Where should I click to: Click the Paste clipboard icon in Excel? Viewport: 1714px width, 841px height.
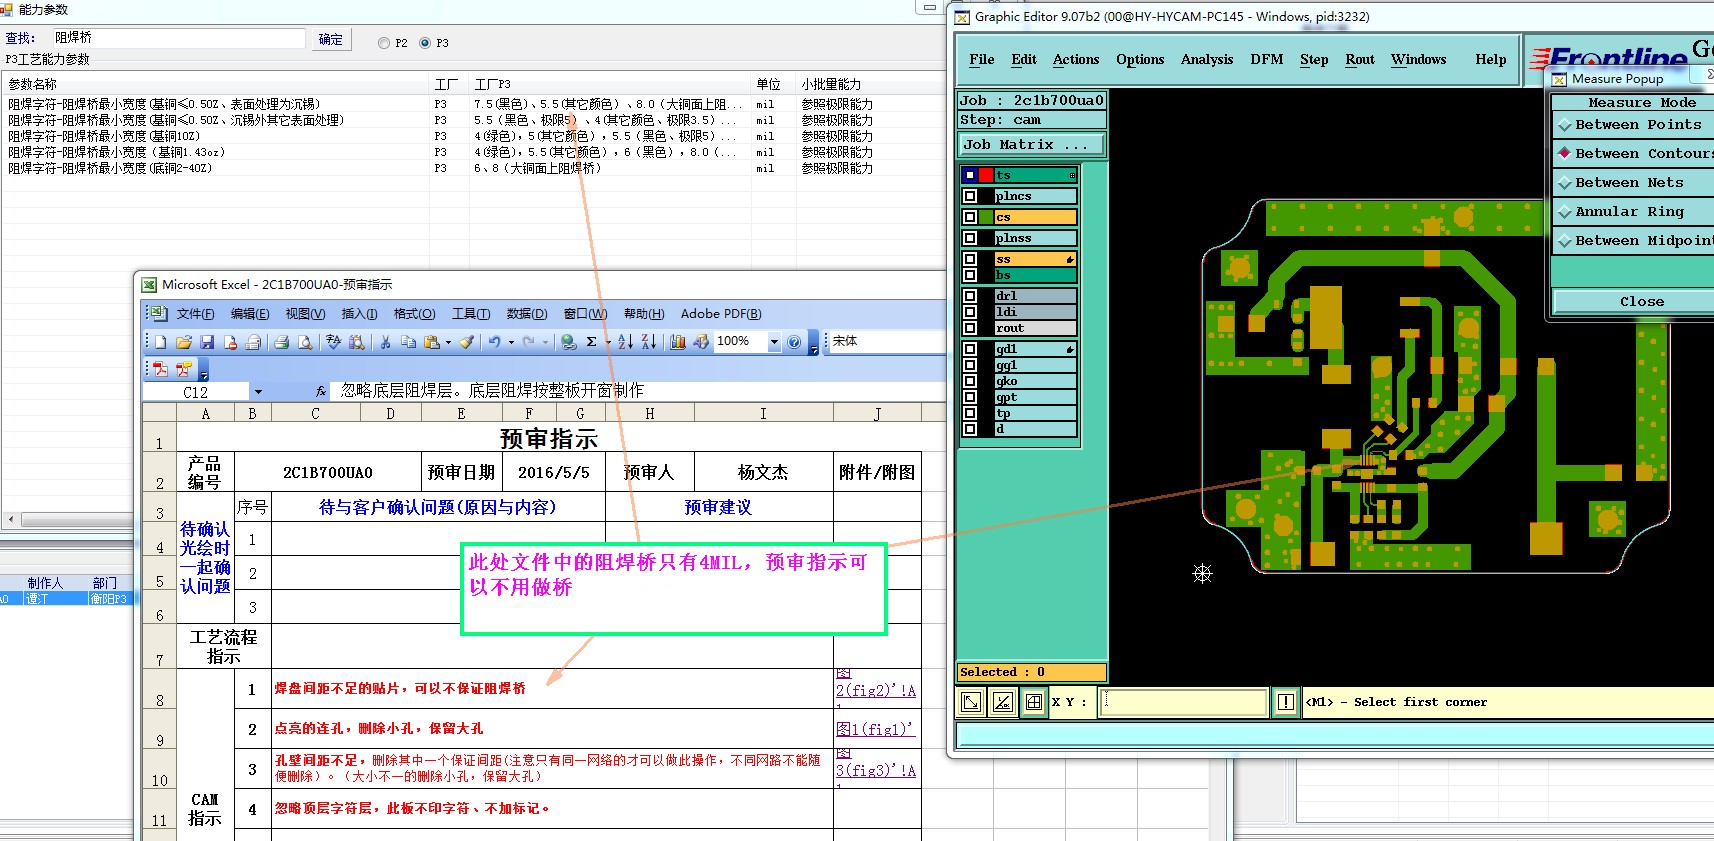tap(432, 342)
